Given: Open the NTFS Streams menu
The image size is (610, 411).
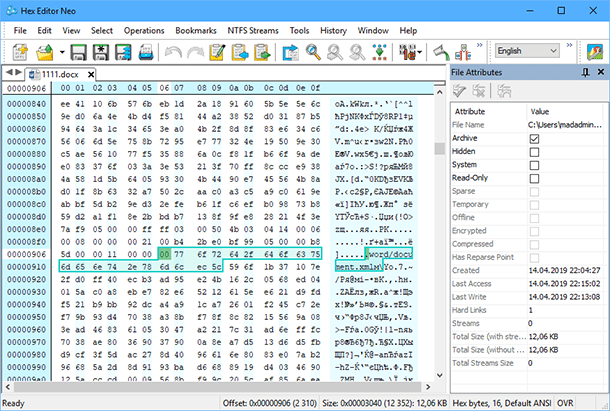Looking at the screenshot, I should click(253, 30).
